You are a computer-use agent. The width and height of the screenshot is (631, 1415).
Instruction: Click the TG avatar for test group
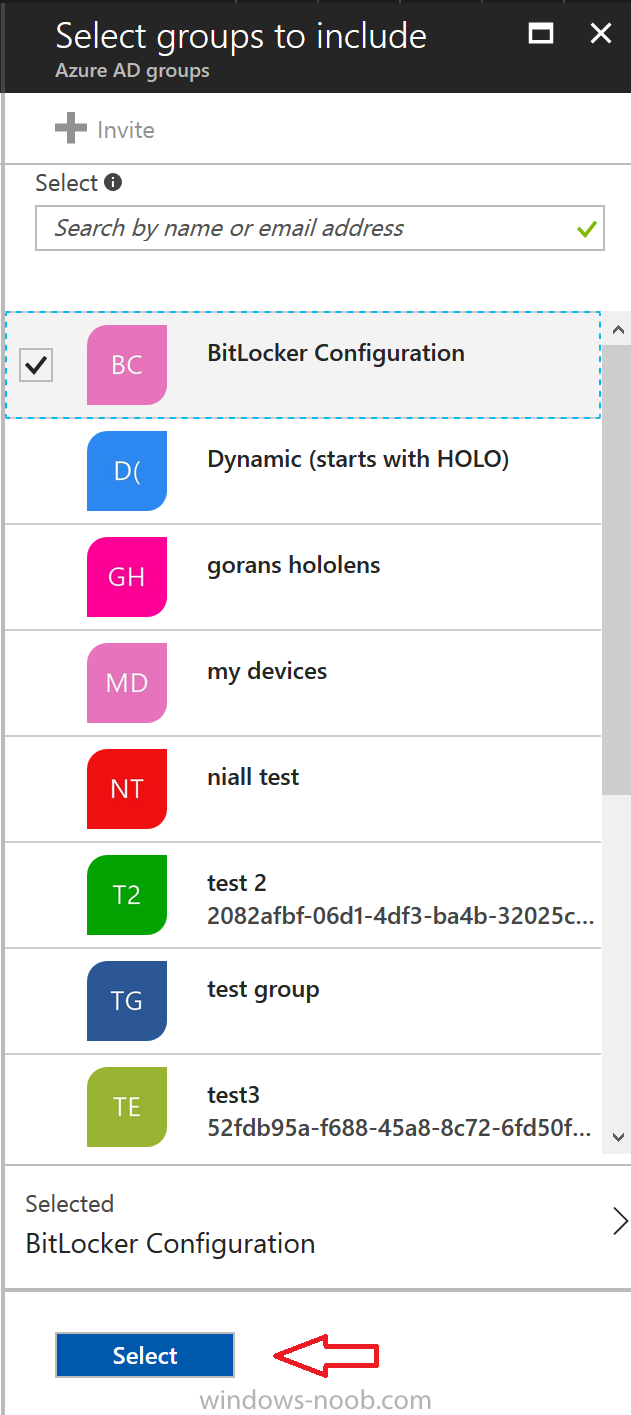(127, 1001)
